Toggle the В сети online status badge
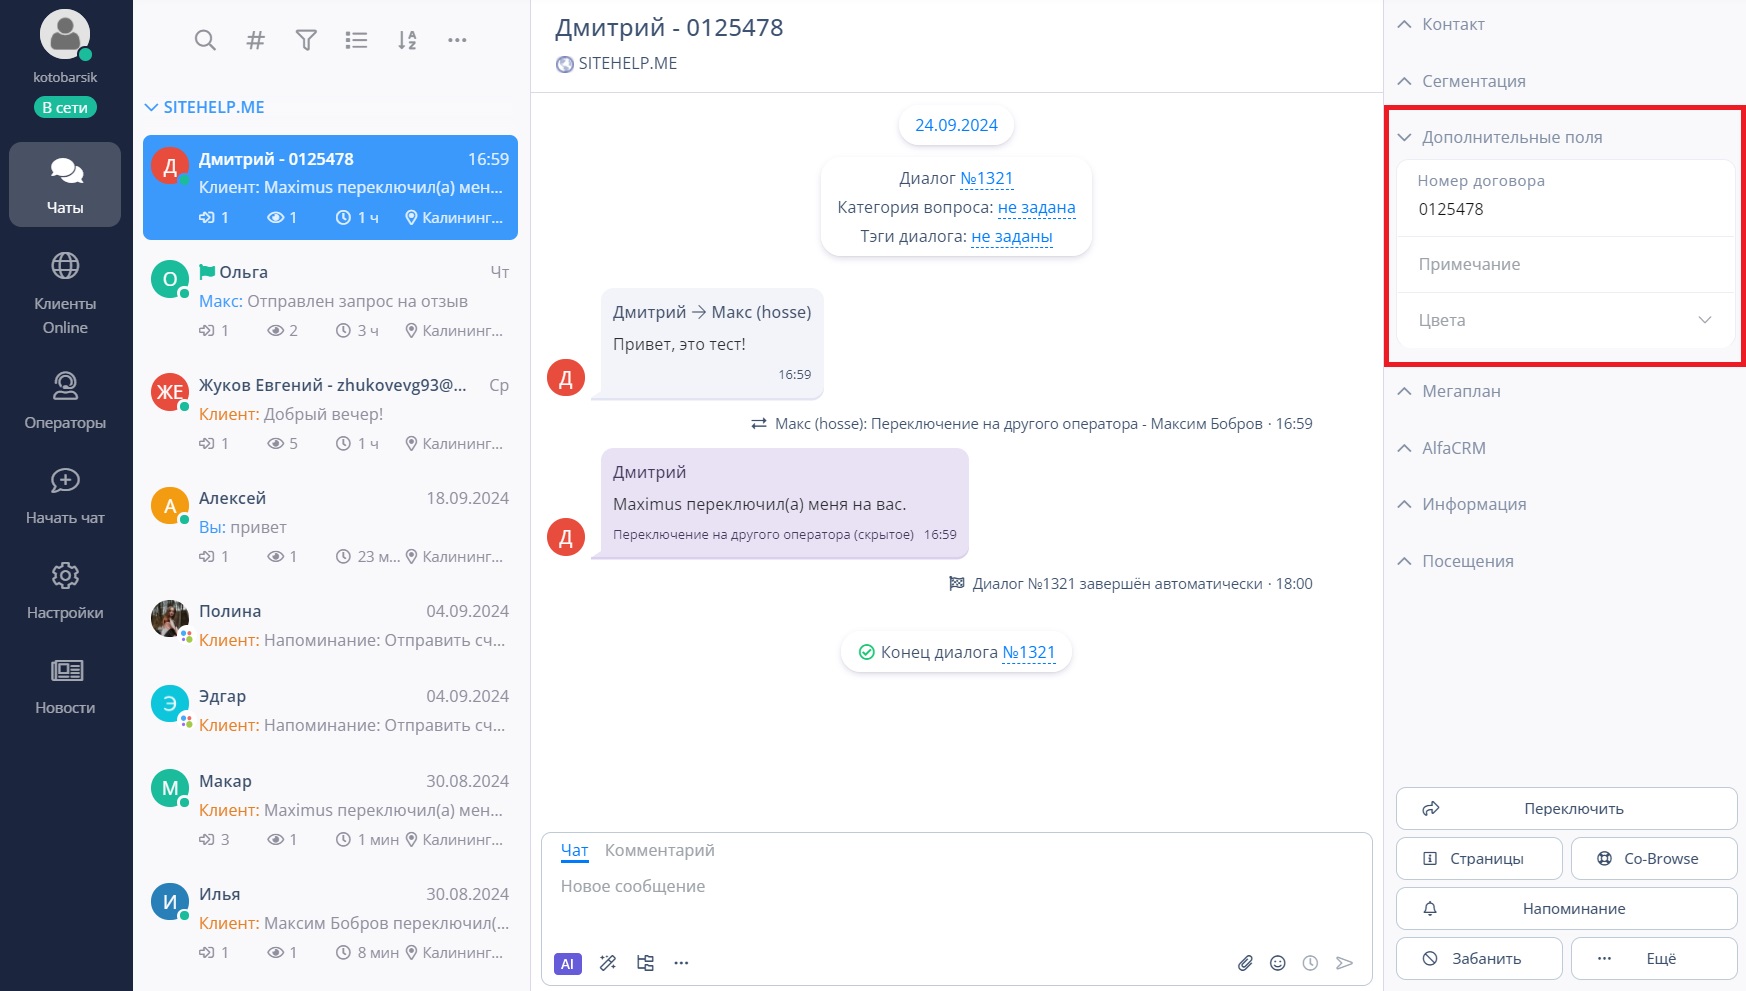This screenshot has height=991, width=1746. pos(65,107)
